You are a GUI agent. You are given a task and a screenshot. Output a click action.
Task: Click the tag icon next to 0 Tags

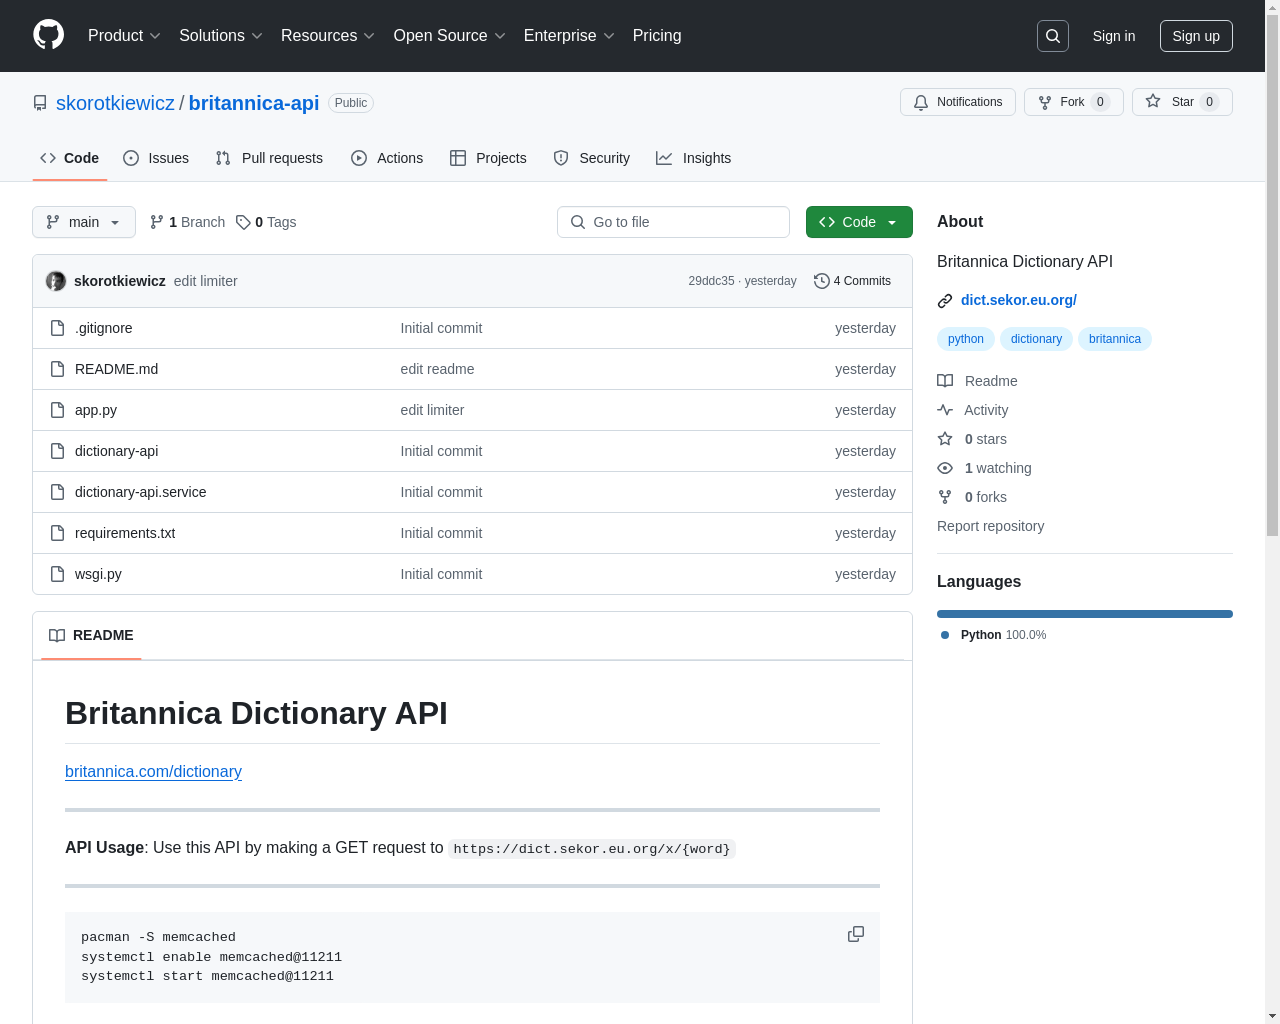[243, 222]
